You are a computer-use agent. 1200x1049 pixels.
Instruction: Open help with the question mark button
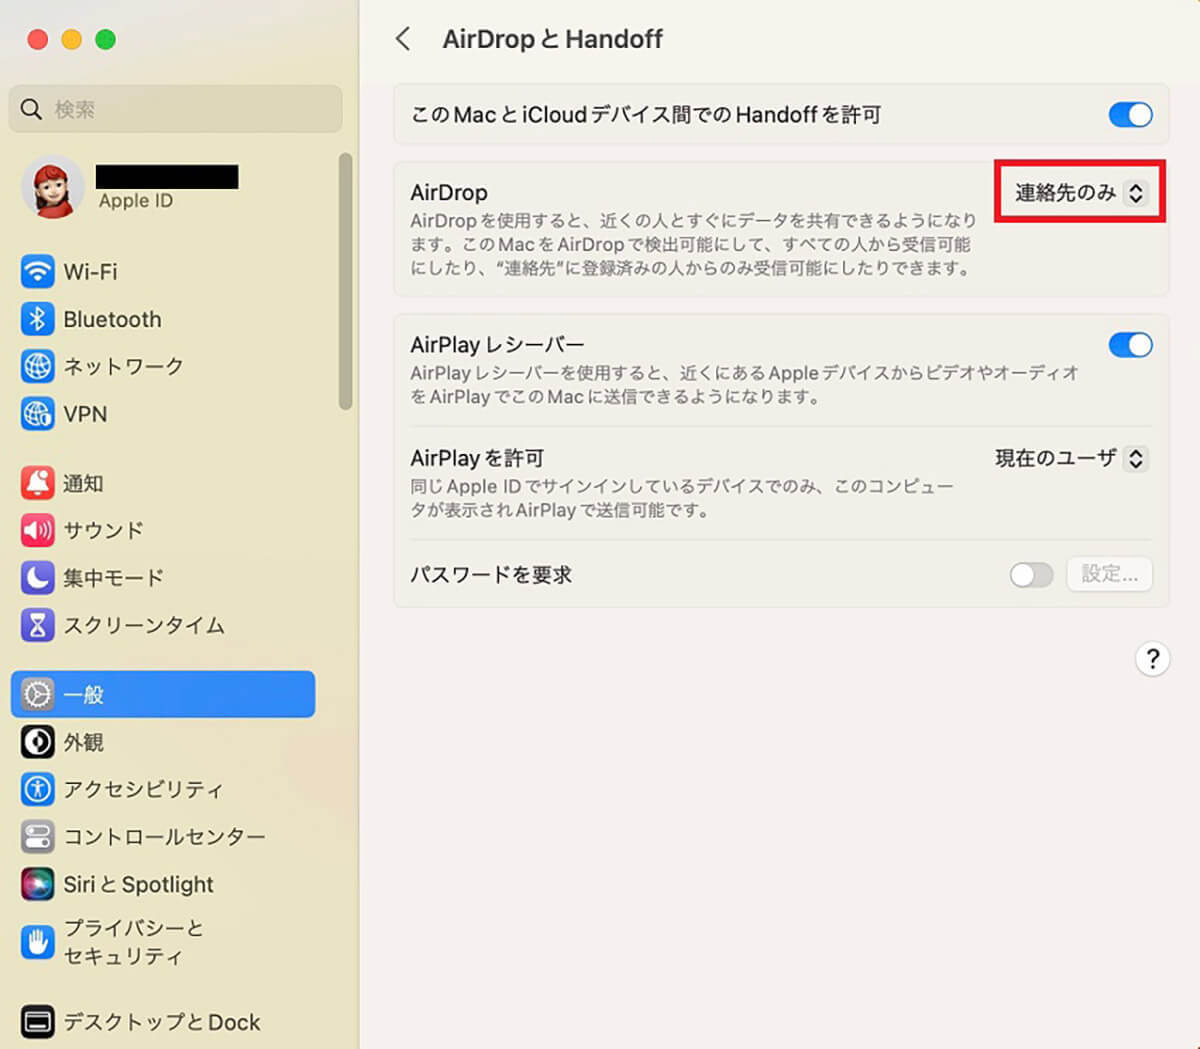pyautogui.click(x=1152, y=659)
